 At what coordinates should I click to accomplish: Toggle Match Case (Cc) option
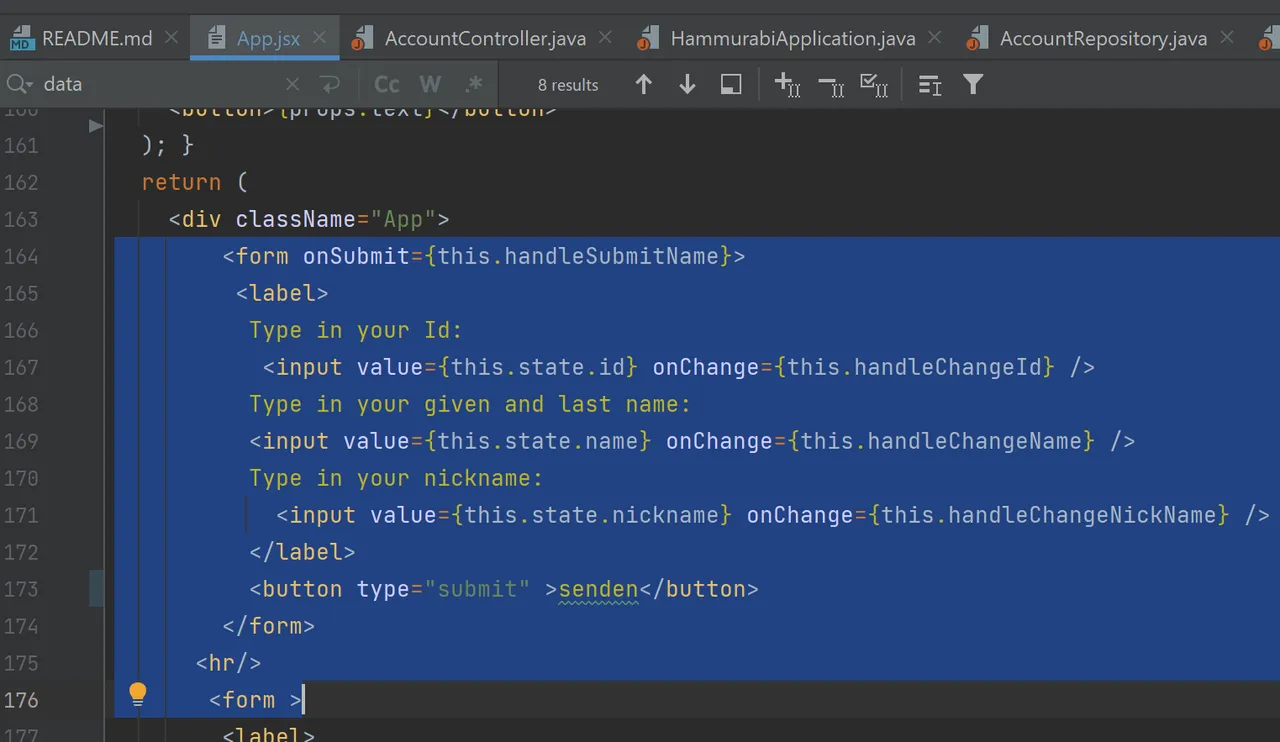(386, 85)
